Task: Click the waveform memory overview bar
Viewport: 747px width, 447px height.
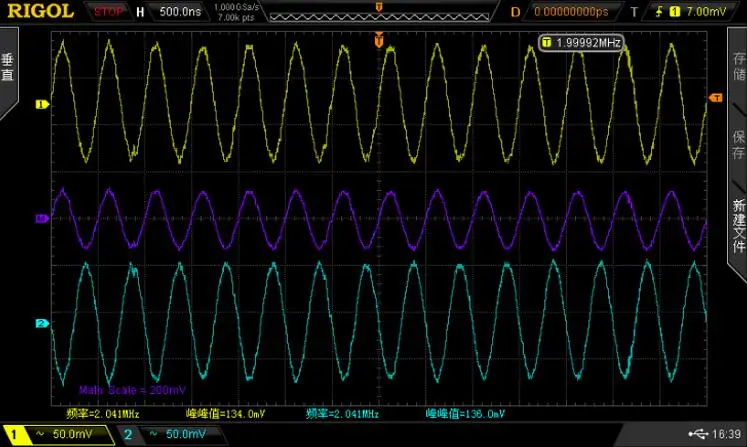Action: click(377, 16)
